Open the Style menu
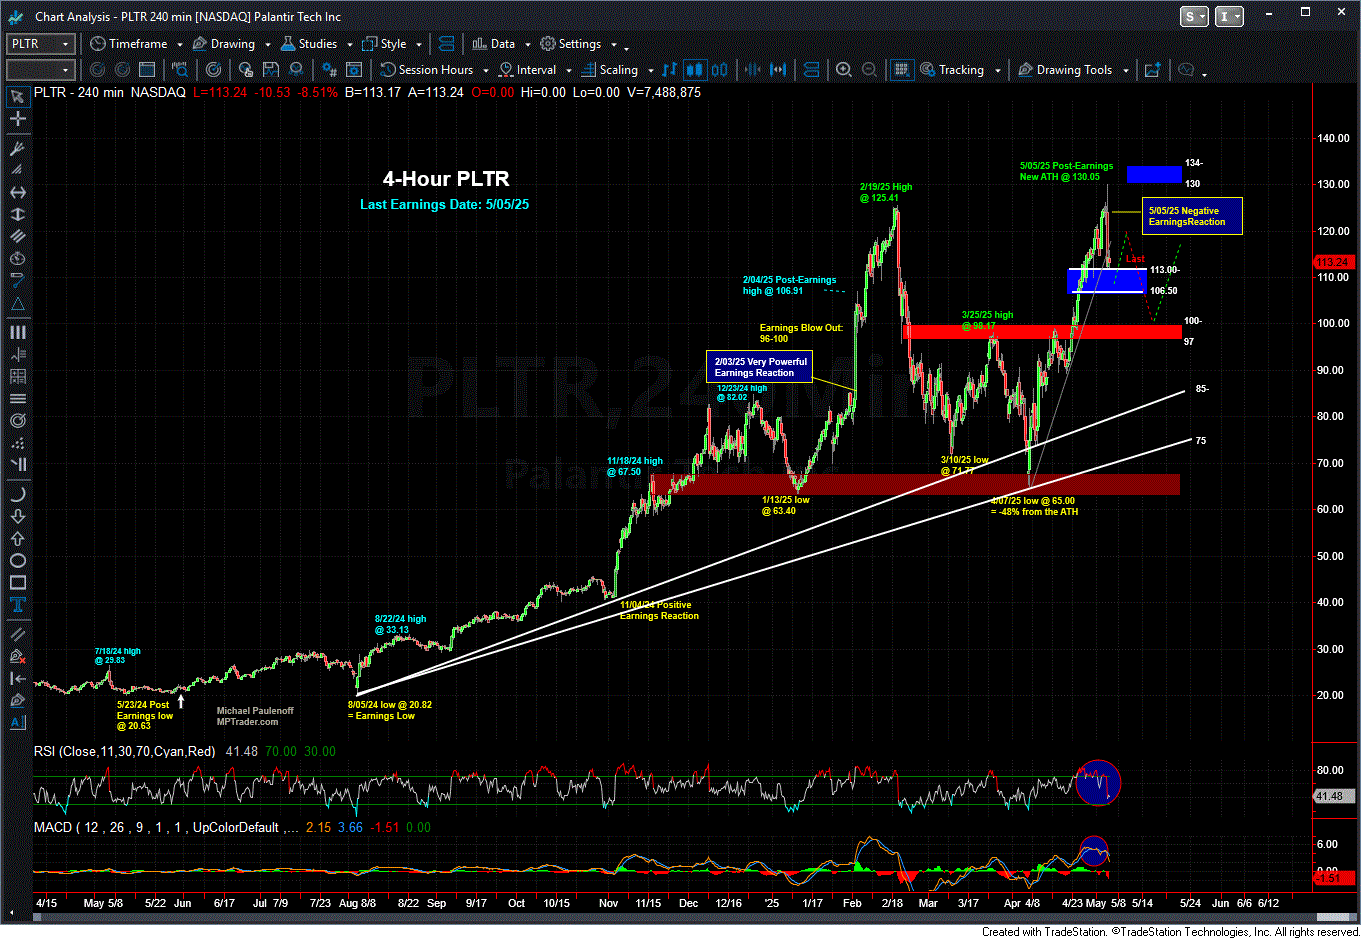The height and width of the screenshot is (938, 1361). (385, 44)
